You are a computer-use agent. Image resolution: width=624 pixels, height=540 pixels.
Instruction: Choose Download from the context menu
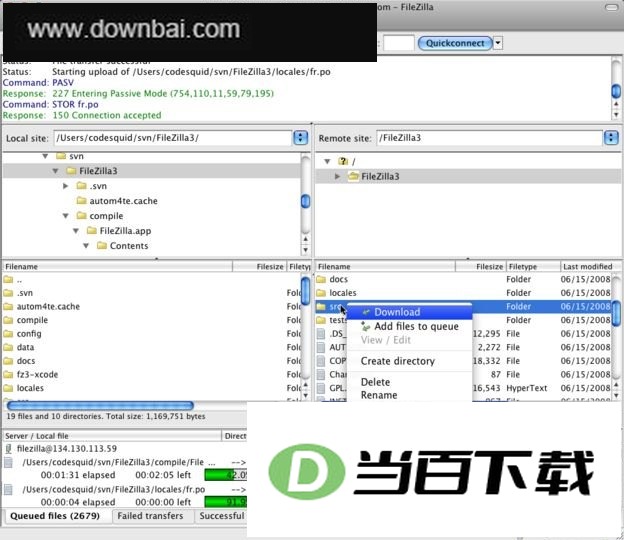410,312
